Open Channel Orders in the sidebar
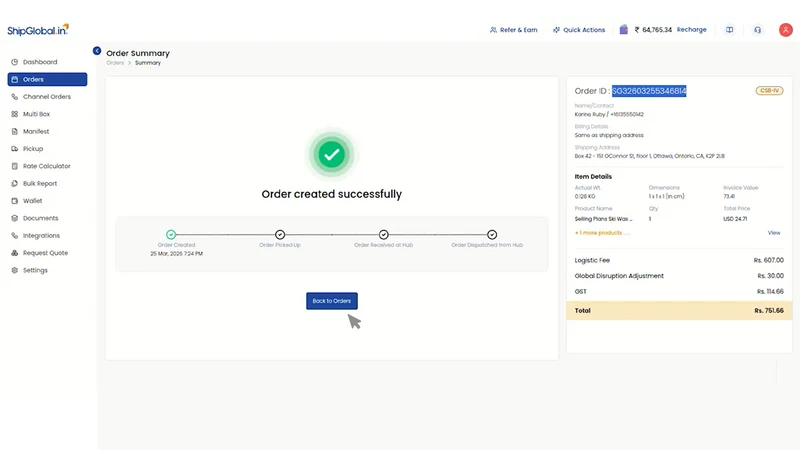Screen dimensions: 800x450 [46, 96]
